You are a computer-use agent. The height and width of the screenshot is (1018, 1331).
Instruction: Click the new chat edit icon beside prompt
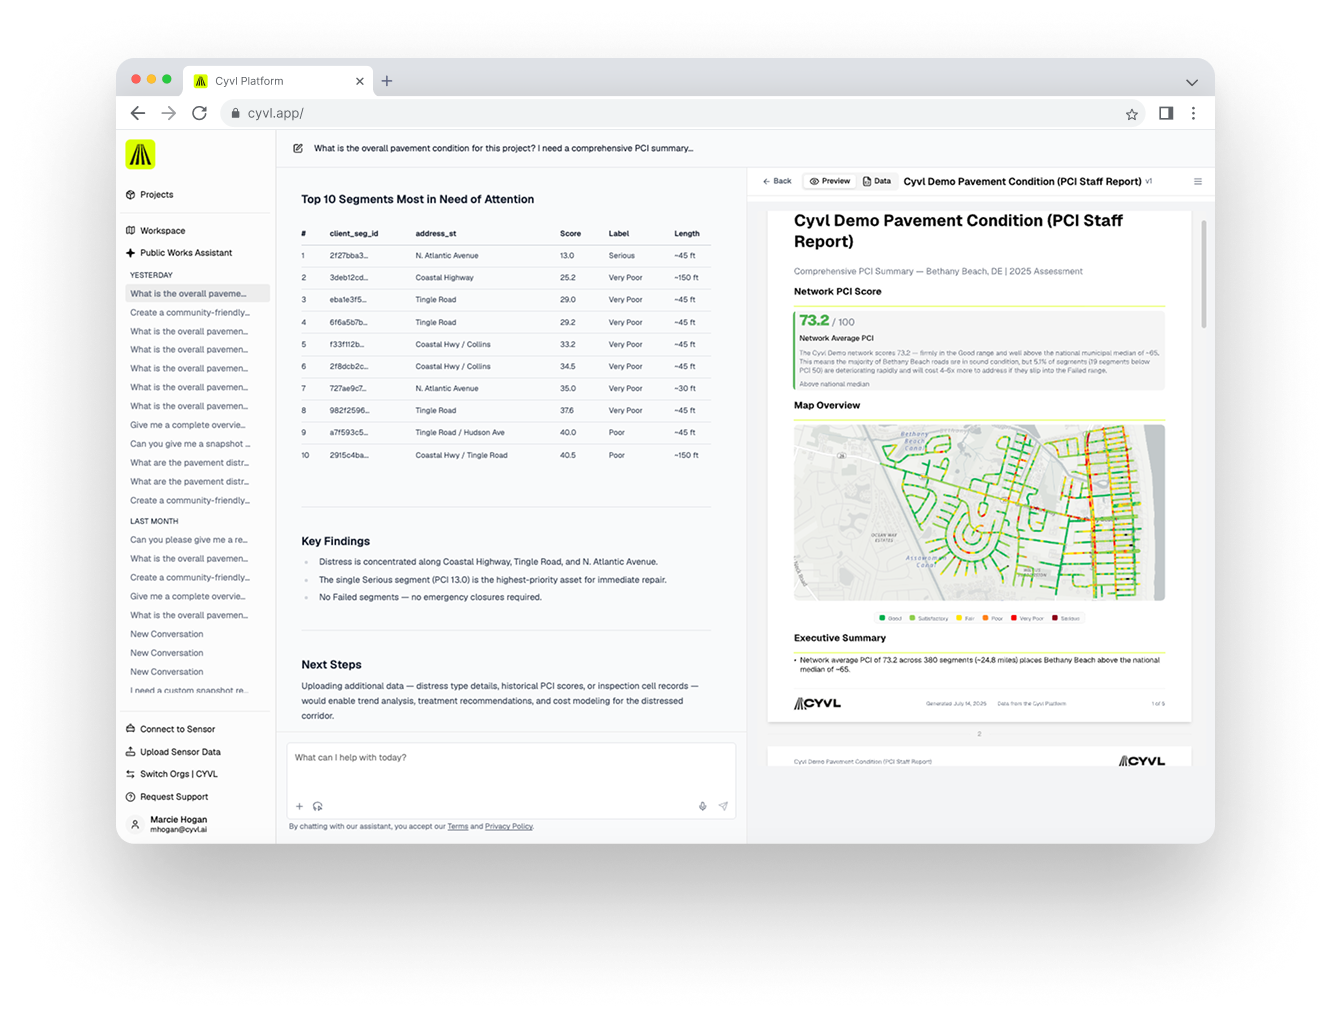(x=298, y=148)
